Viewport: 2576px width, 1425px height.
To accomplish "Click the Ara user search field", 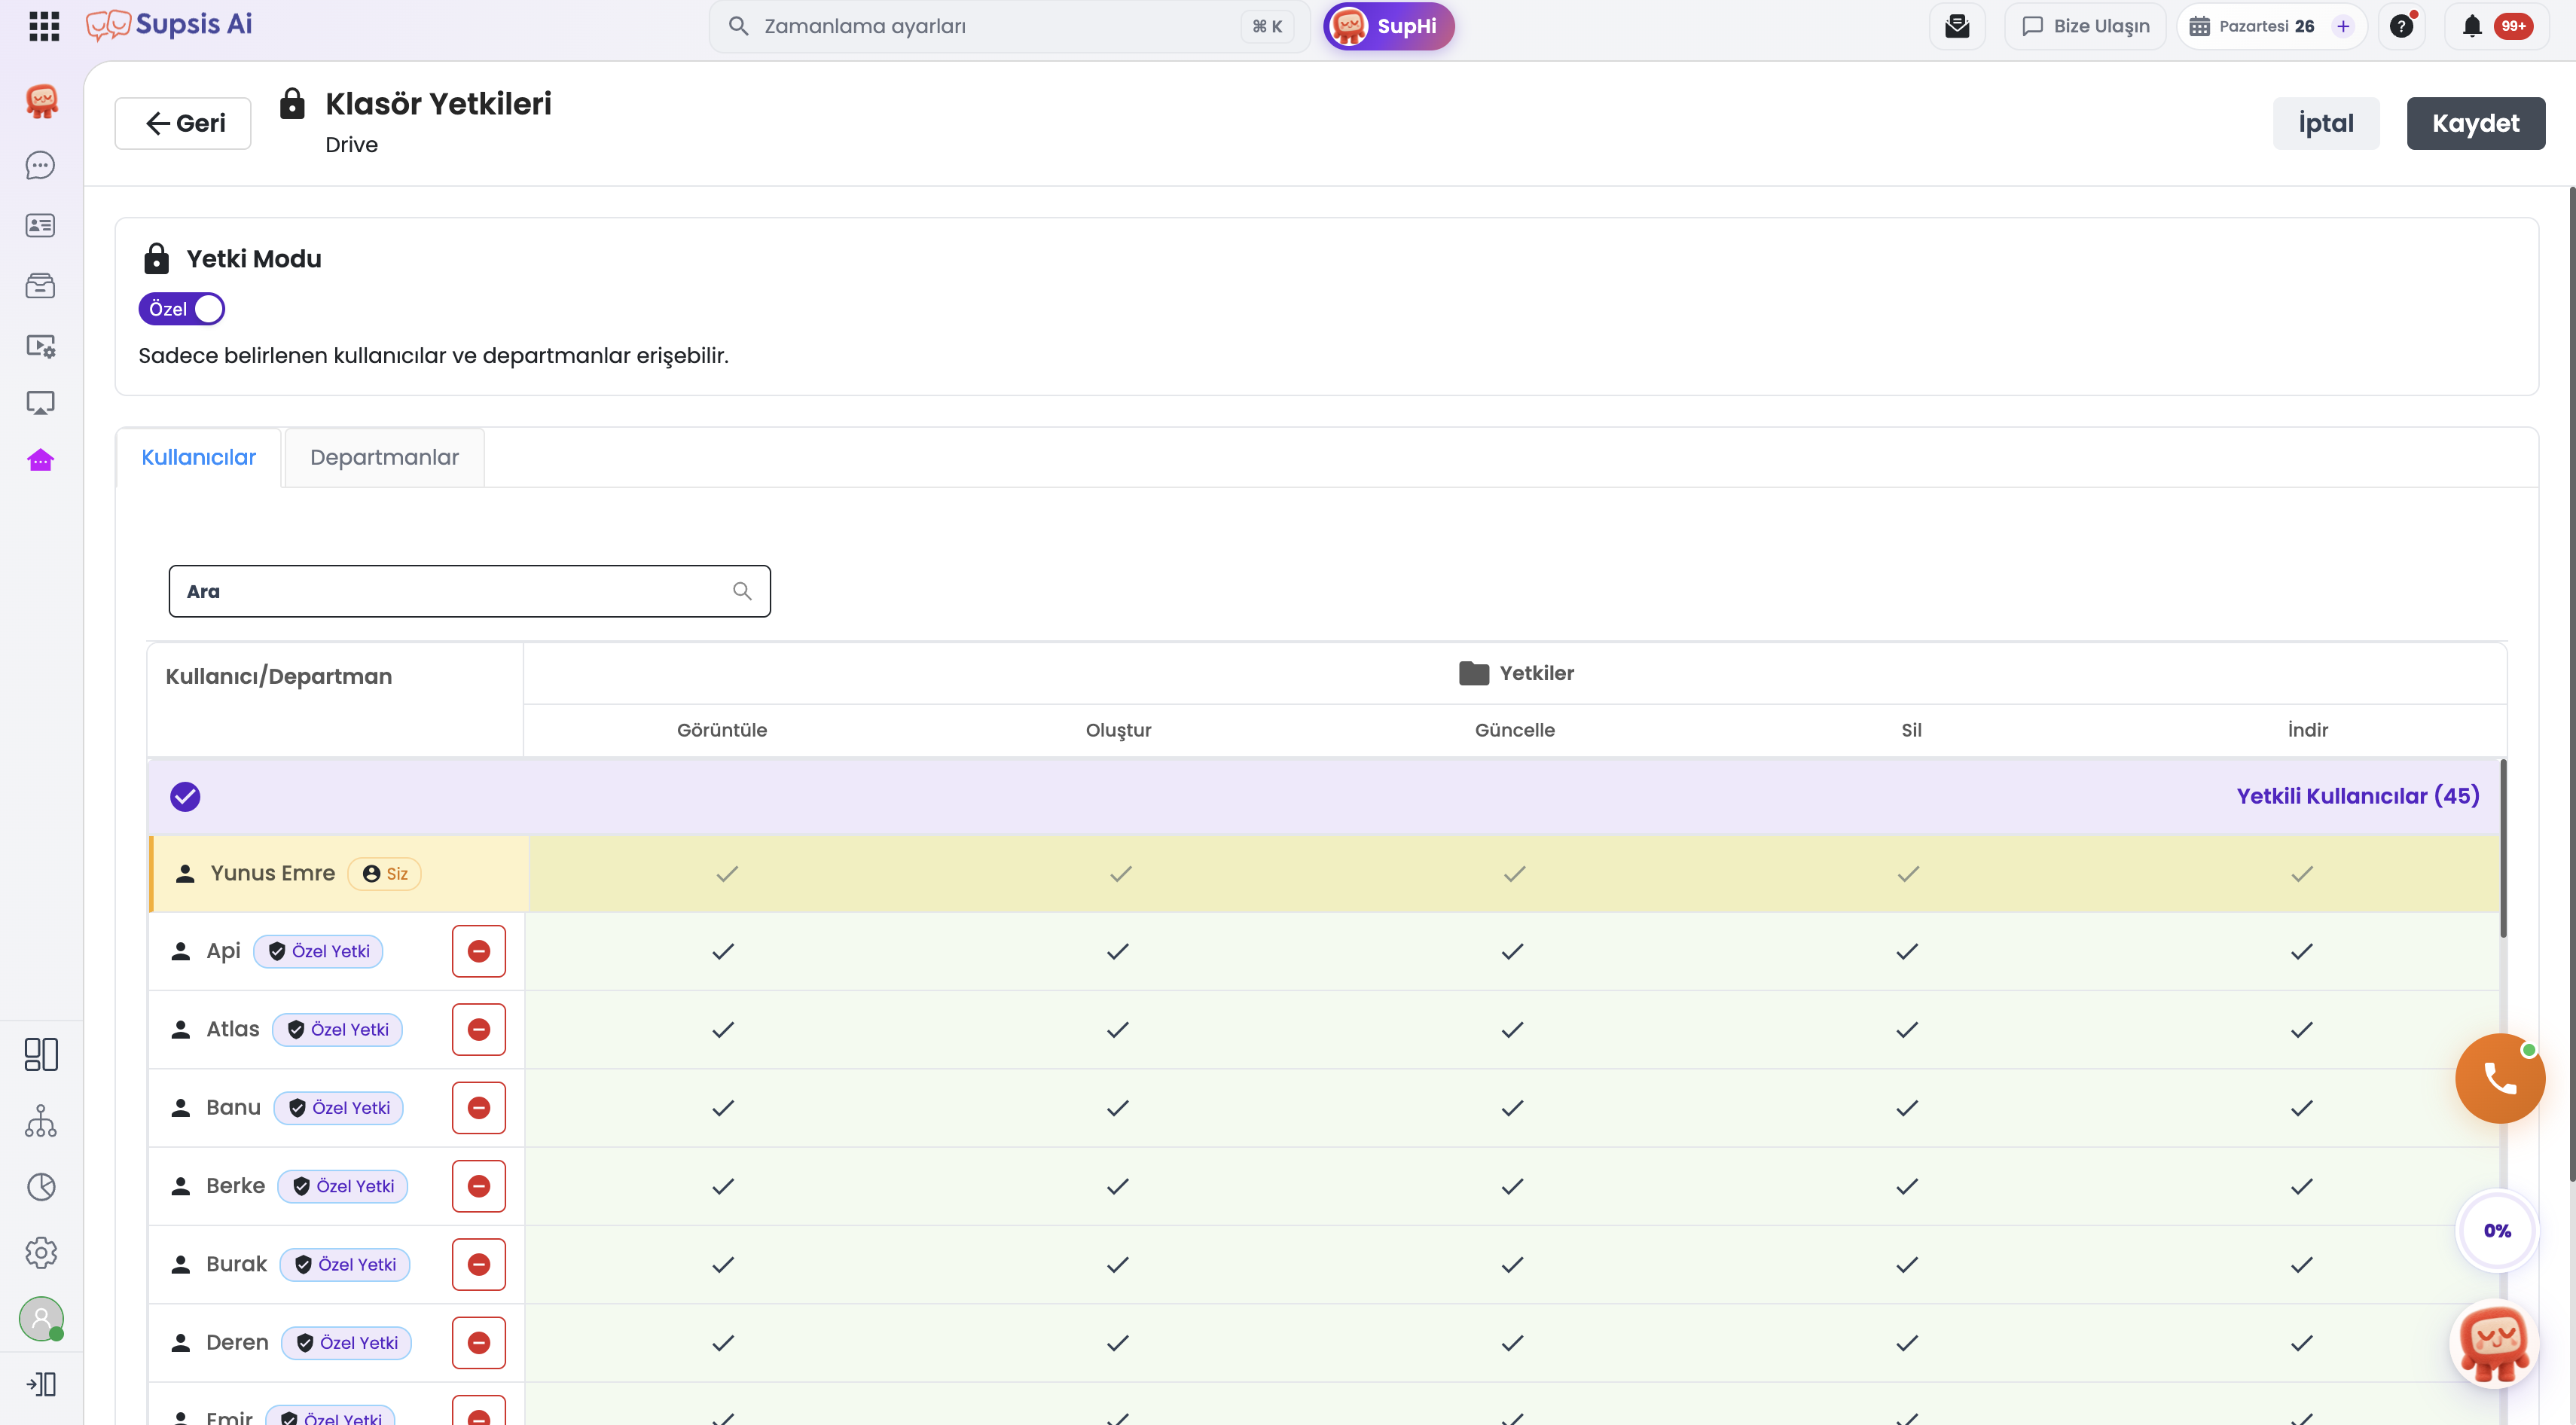I will click(469, 591).
